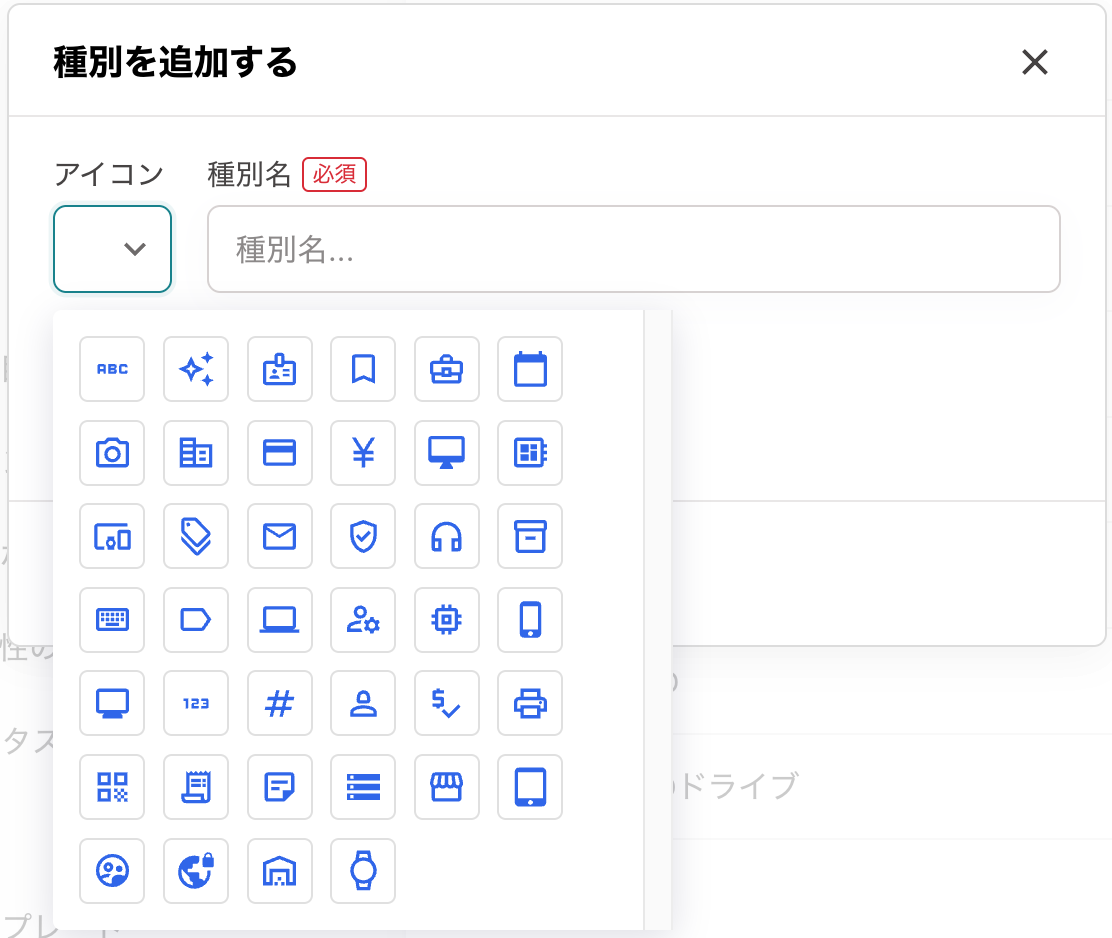Image resolution: width=1112 pixels, height=938 pixels.
Task: Choose the office building icon
Action: [x=196, y=452]
